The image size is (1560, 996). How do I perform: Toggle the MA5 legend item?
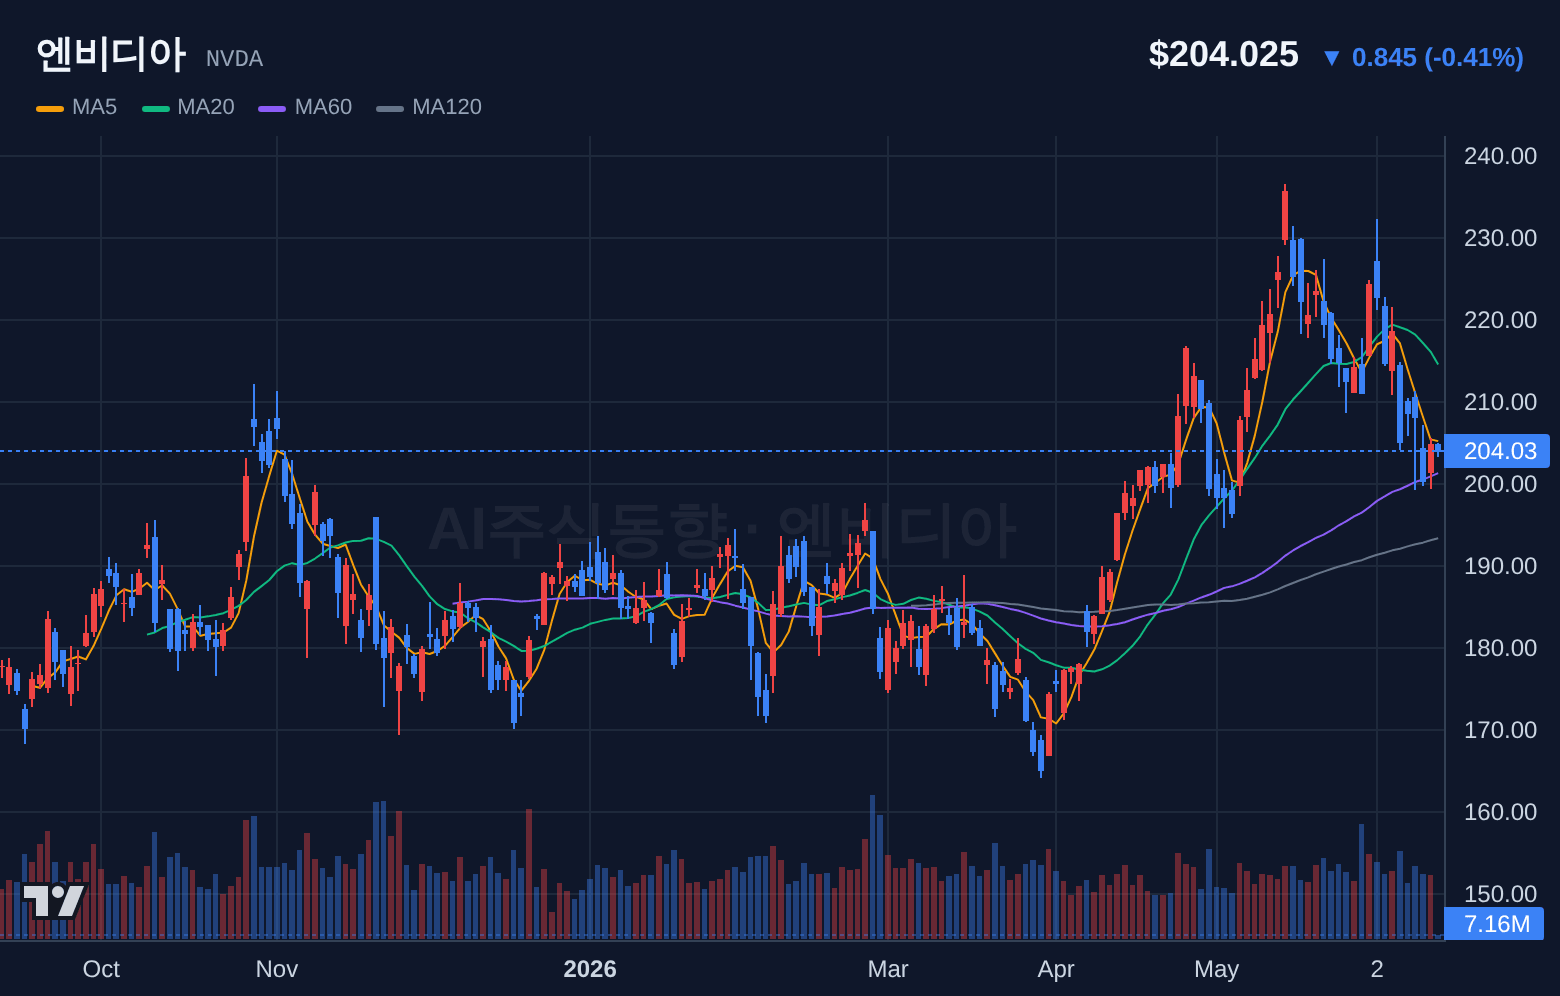(77, 107)
